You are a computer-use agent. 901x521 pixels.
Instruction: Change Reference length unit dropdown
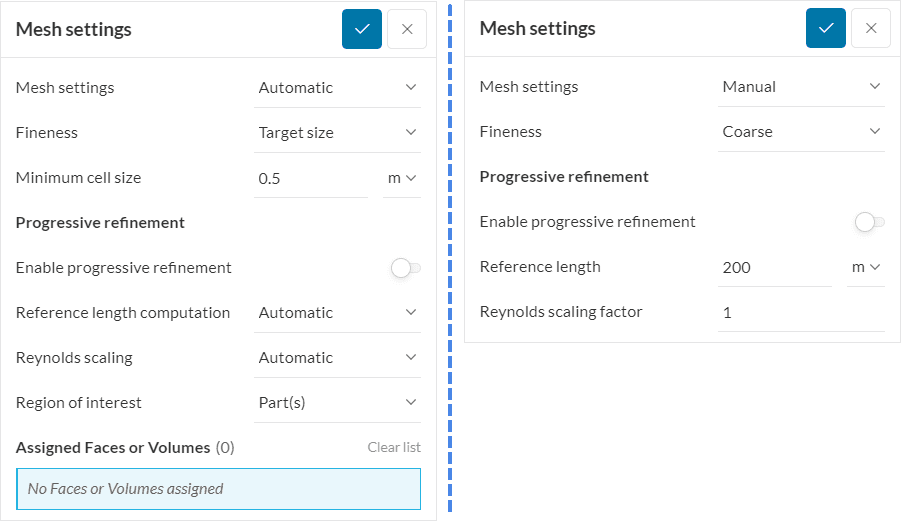(x=865, y=267)
